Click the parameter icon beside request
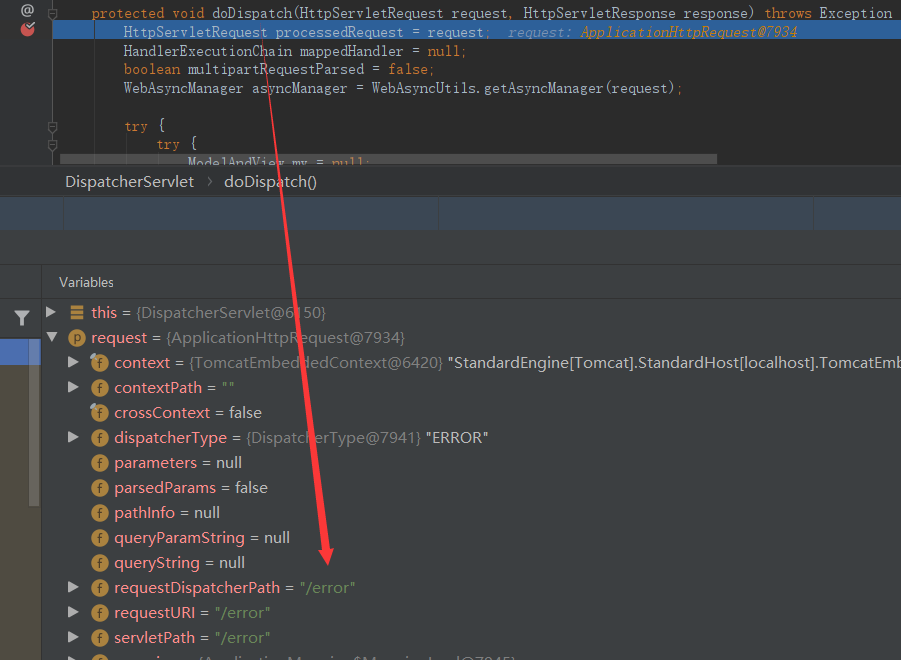The height and width of the screenshot is (660, 901). tap(77, 338)
